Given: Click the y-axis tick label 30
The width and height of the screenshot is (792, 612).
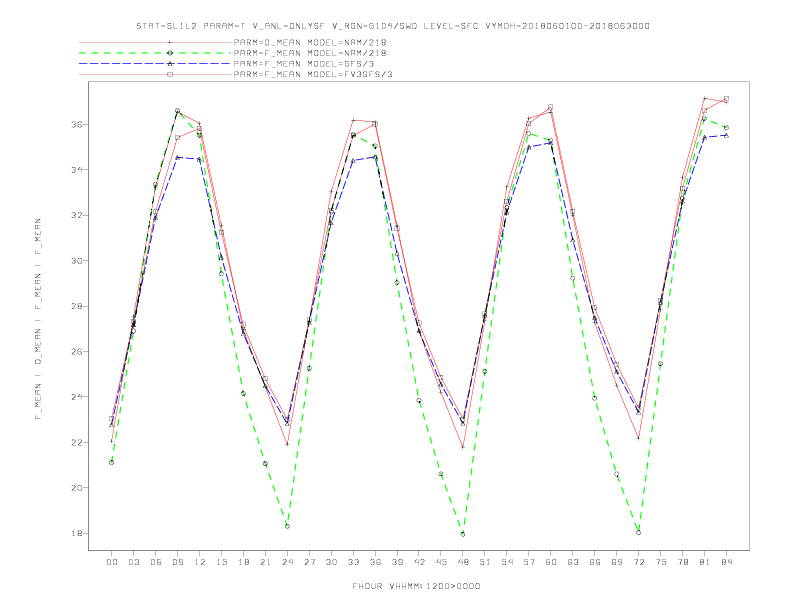Looking at the screenshot, I should click(x=77, y=261).
